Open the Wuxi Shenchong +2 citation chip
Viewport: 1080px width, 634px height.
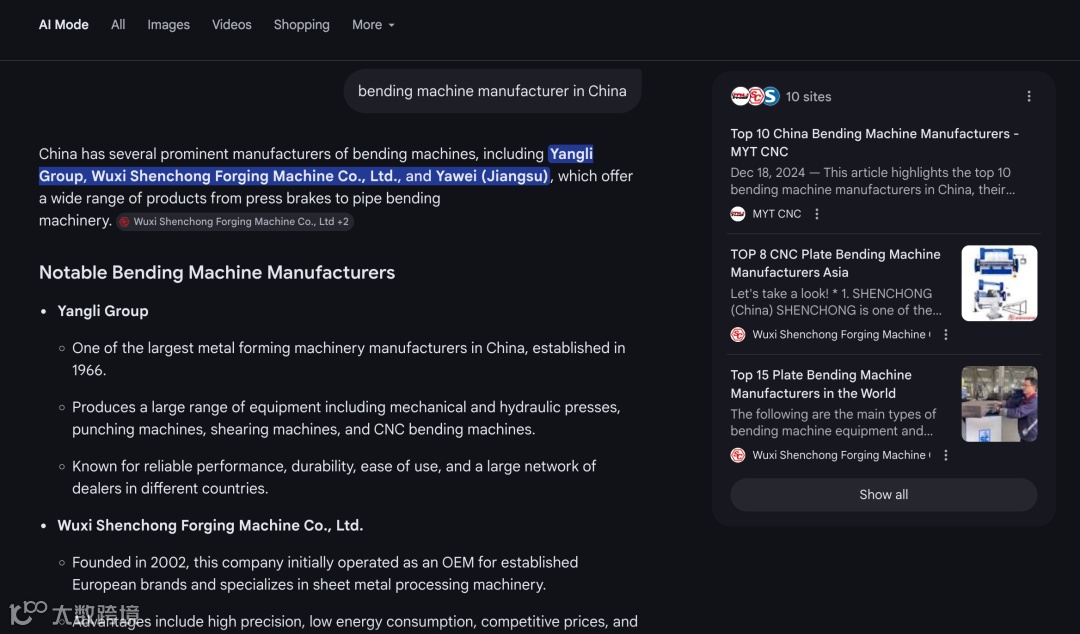tap(235, 222)
